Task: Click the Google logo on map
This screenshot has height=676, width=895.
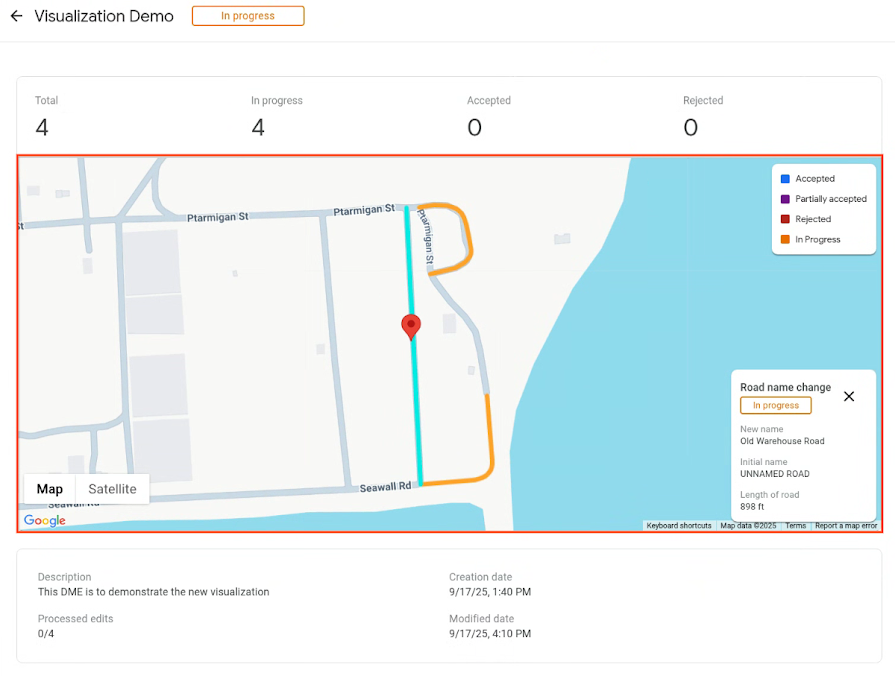Action: [x=45, y=520]
